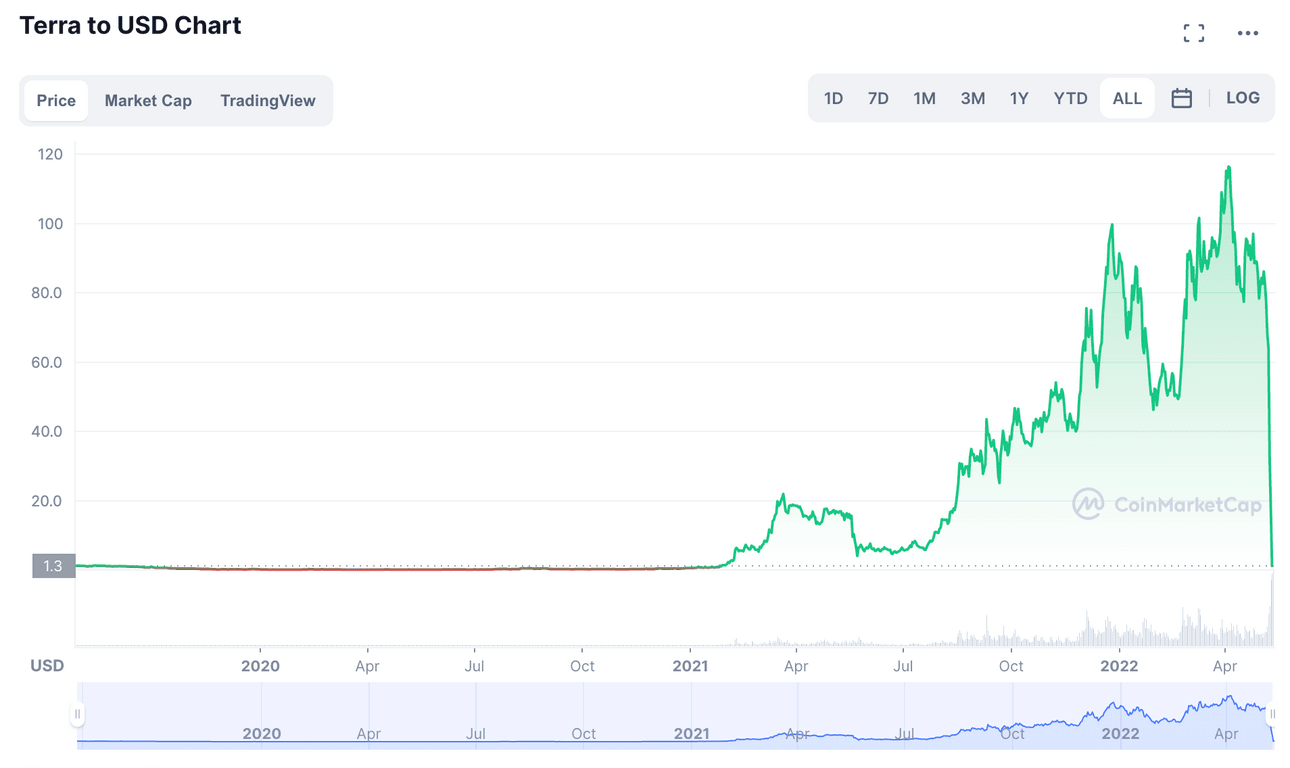Image resolution: width=1290 pixels, height=768 pixels.
Task: Click the CoinMarketCap watermark logo
Action: (1166, 504)
